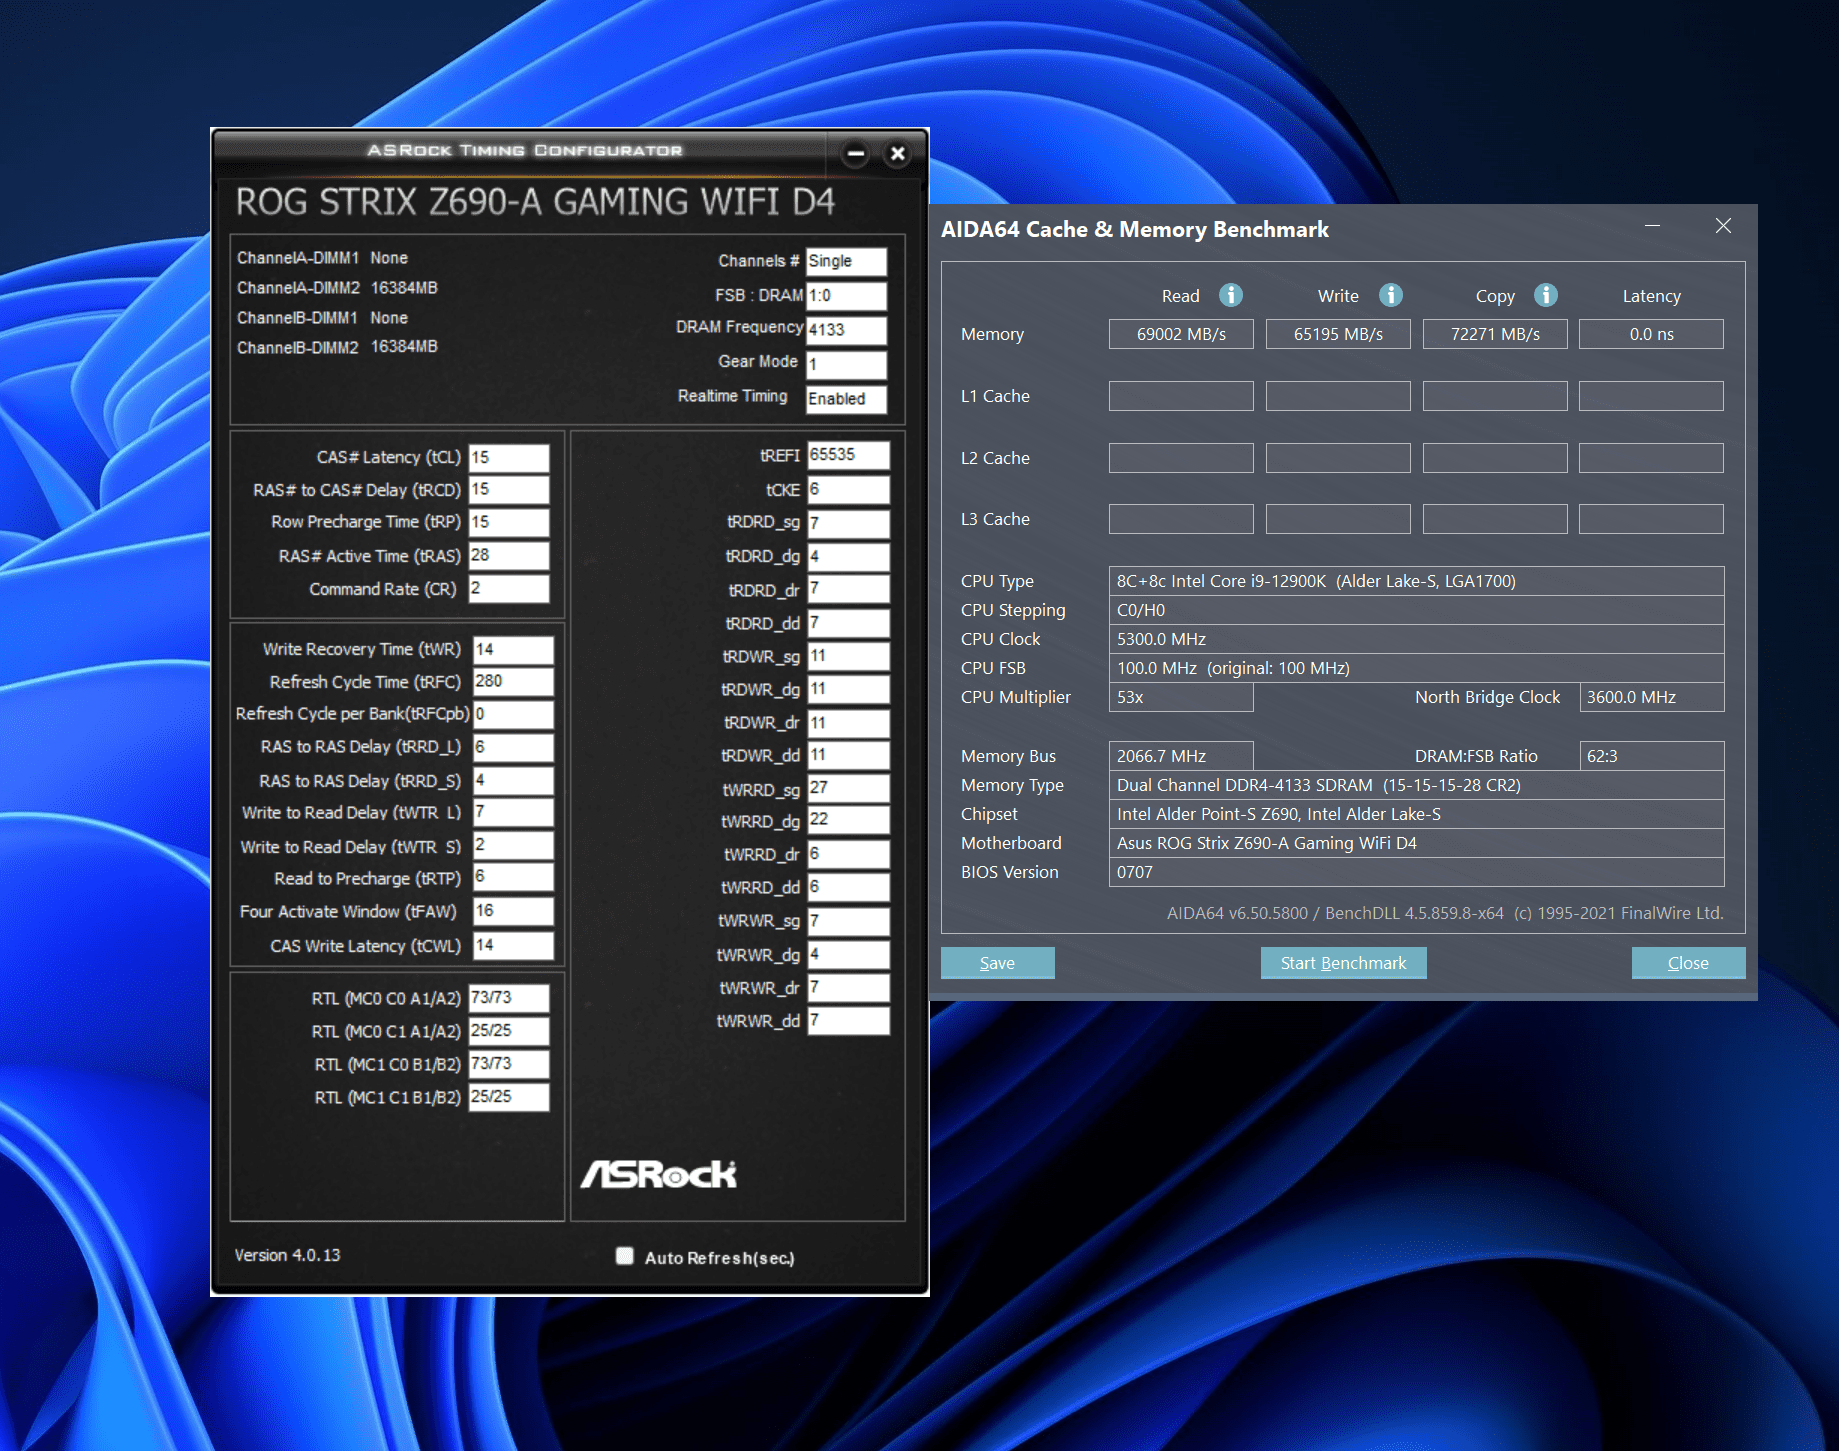The height and width of the screenshot is (1451, 1839).
Task: Select the Command Rate (CR) field
Action: [509, 589]
